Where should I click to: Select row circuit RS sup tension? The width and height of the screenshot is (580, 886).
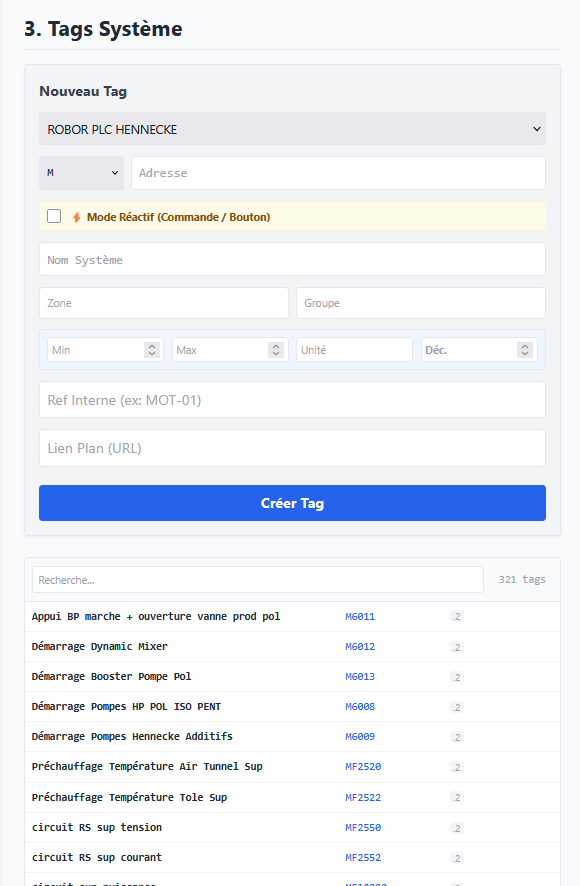point(292,827)
